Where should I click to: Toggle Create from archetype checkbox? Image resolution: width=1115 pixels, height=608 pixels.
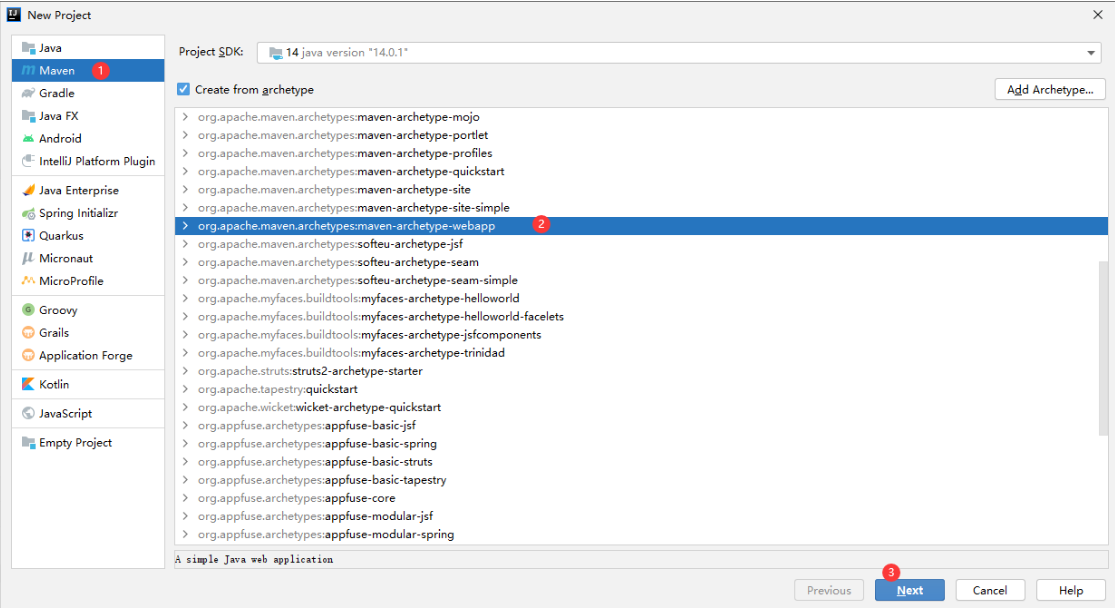pos(183,89)
